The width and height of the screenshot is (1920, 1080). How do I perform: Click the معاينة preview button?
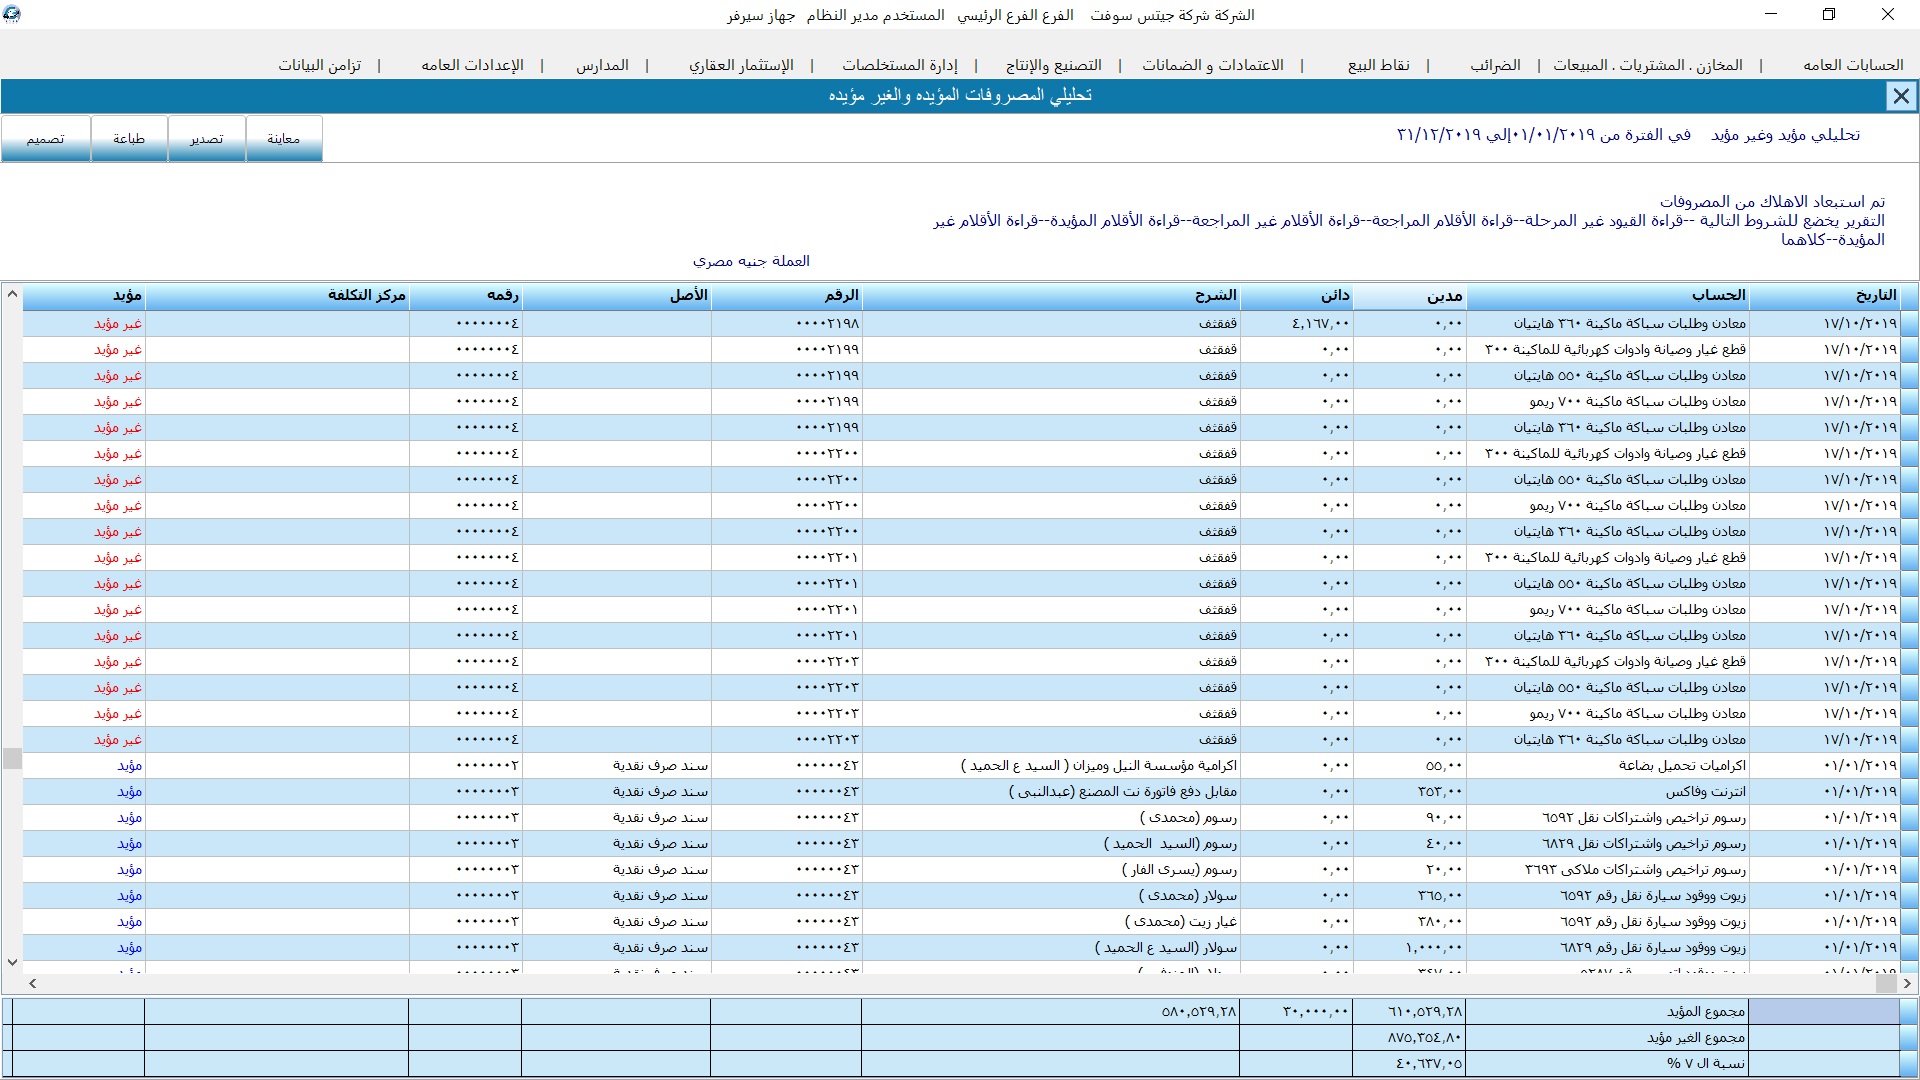pos(284,138)
